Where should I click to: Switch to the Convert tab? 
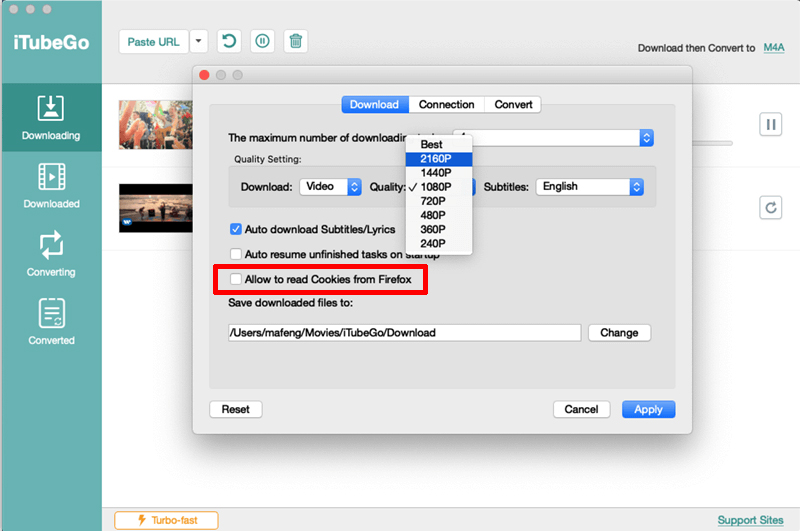pos(513,105)
